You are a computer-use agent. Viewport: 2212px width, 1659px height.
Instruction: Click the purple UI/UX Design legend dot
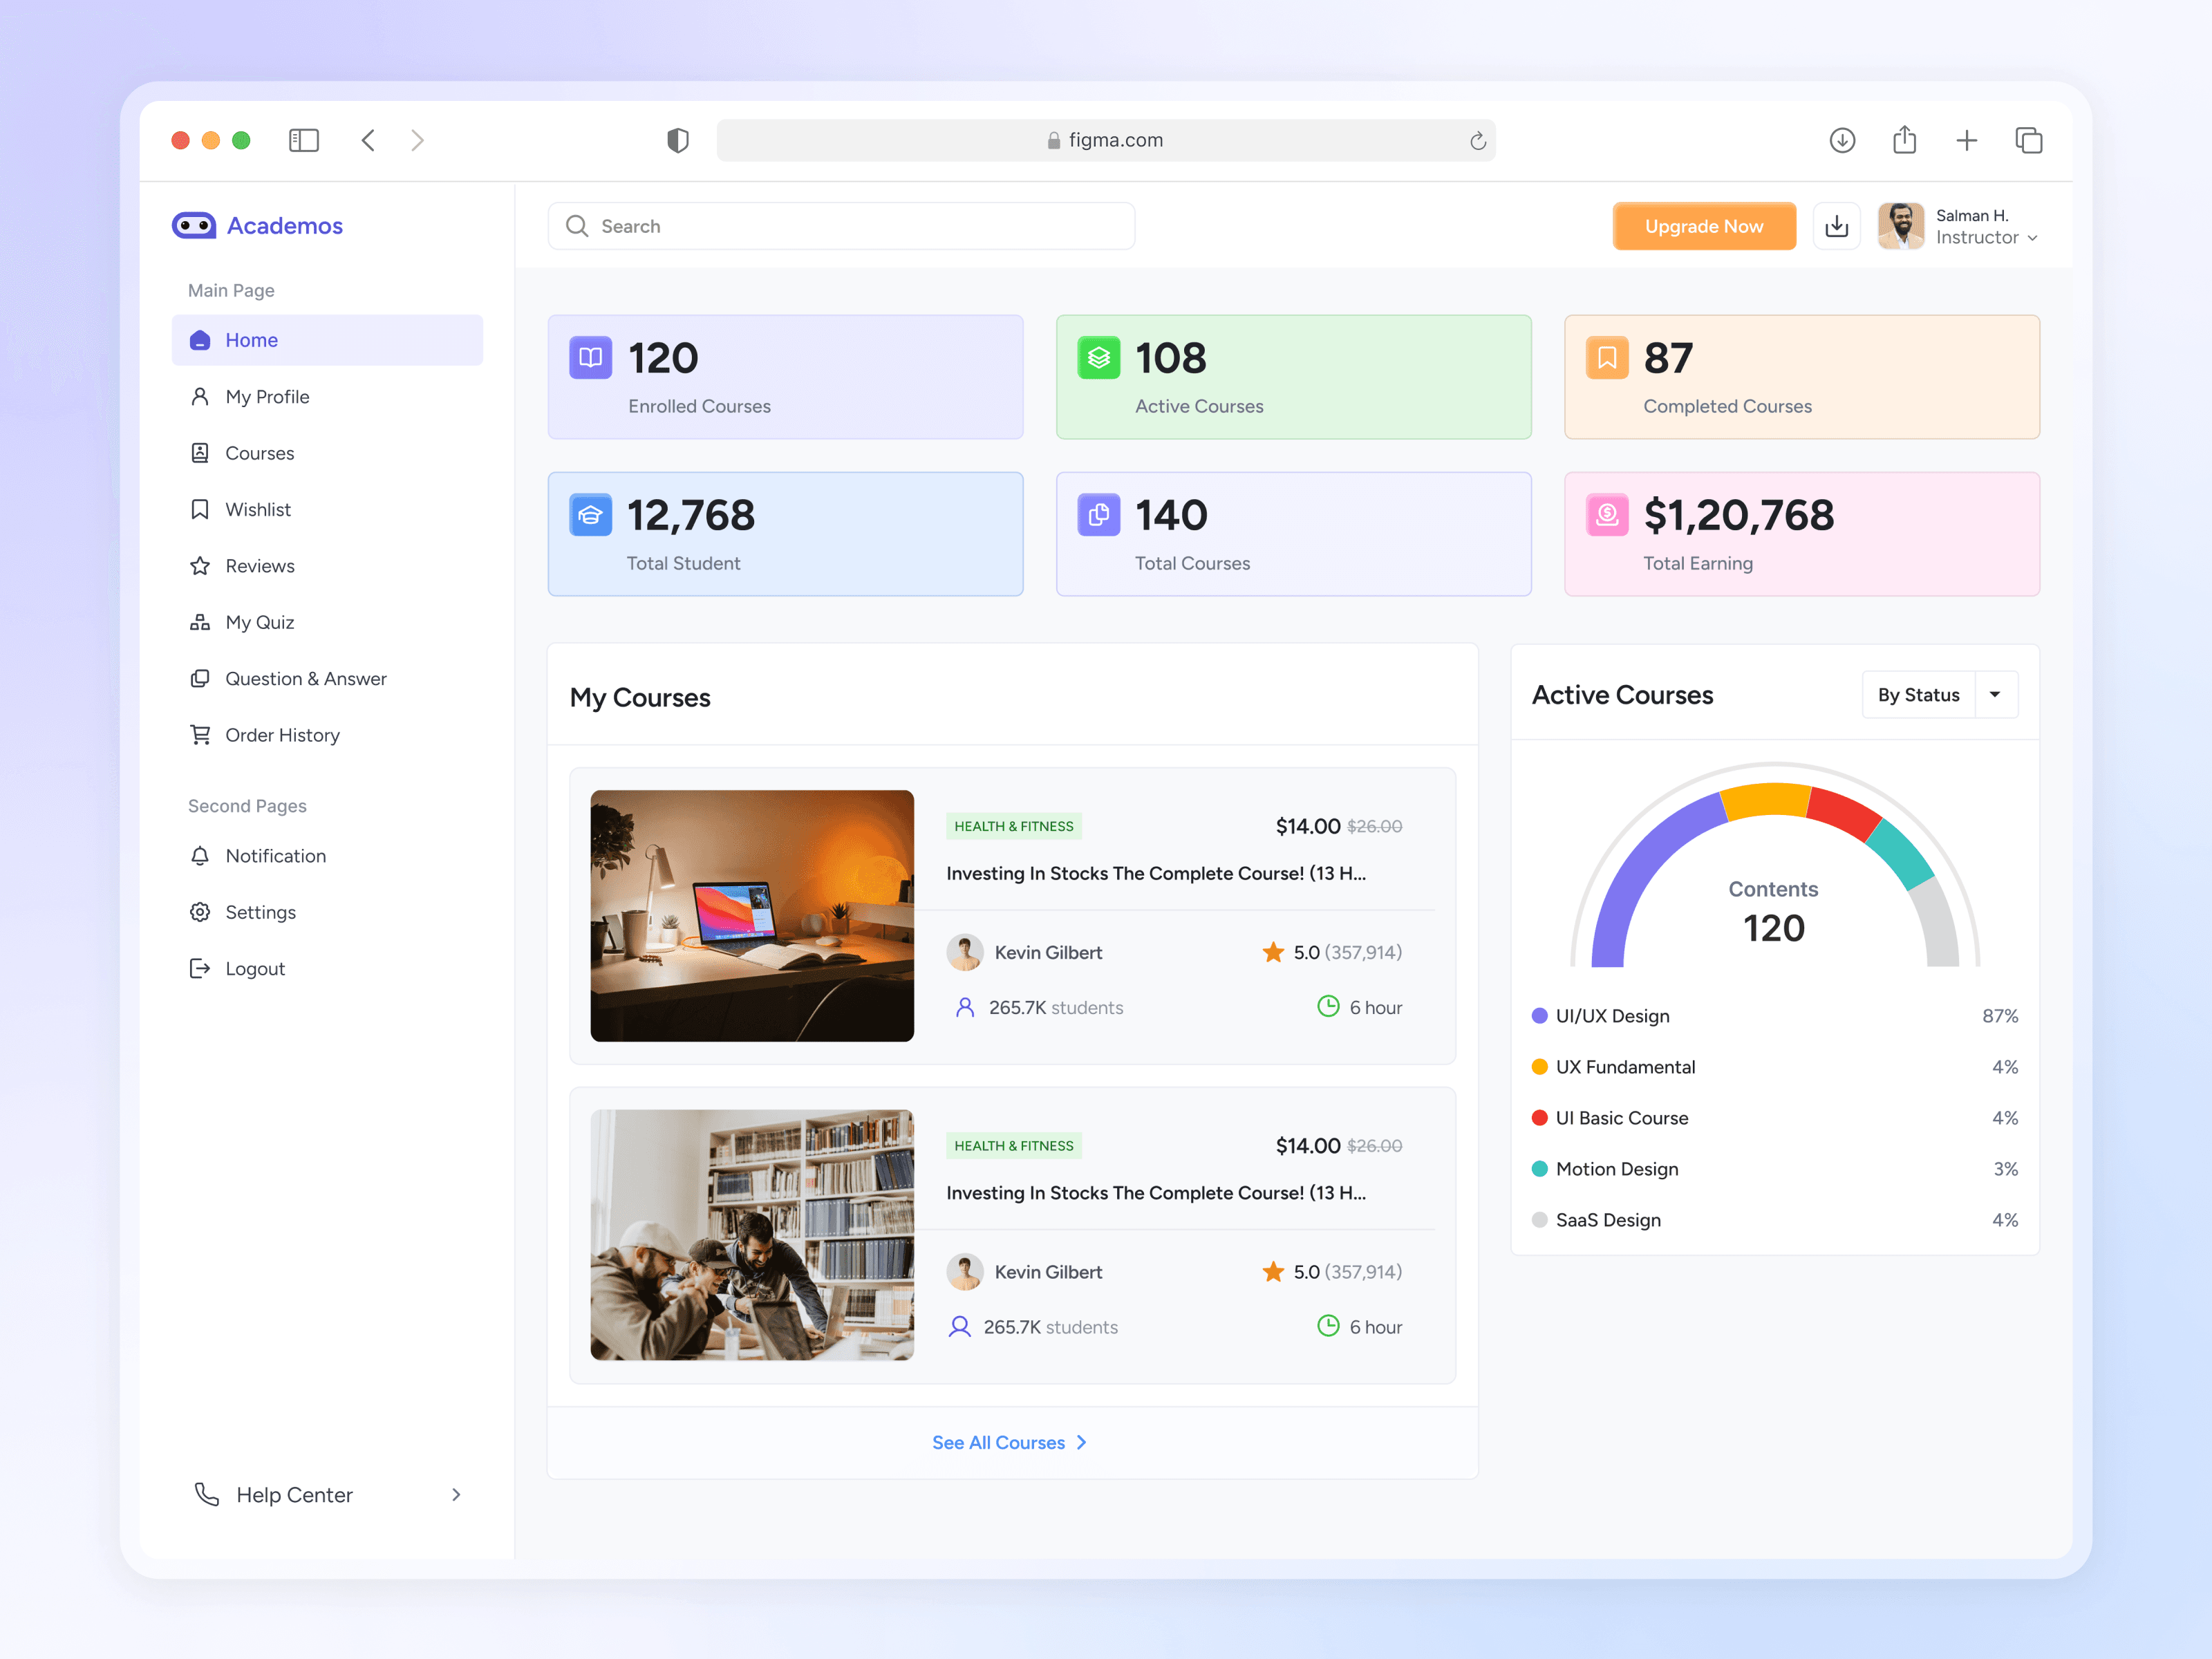pos(1539,1016)
